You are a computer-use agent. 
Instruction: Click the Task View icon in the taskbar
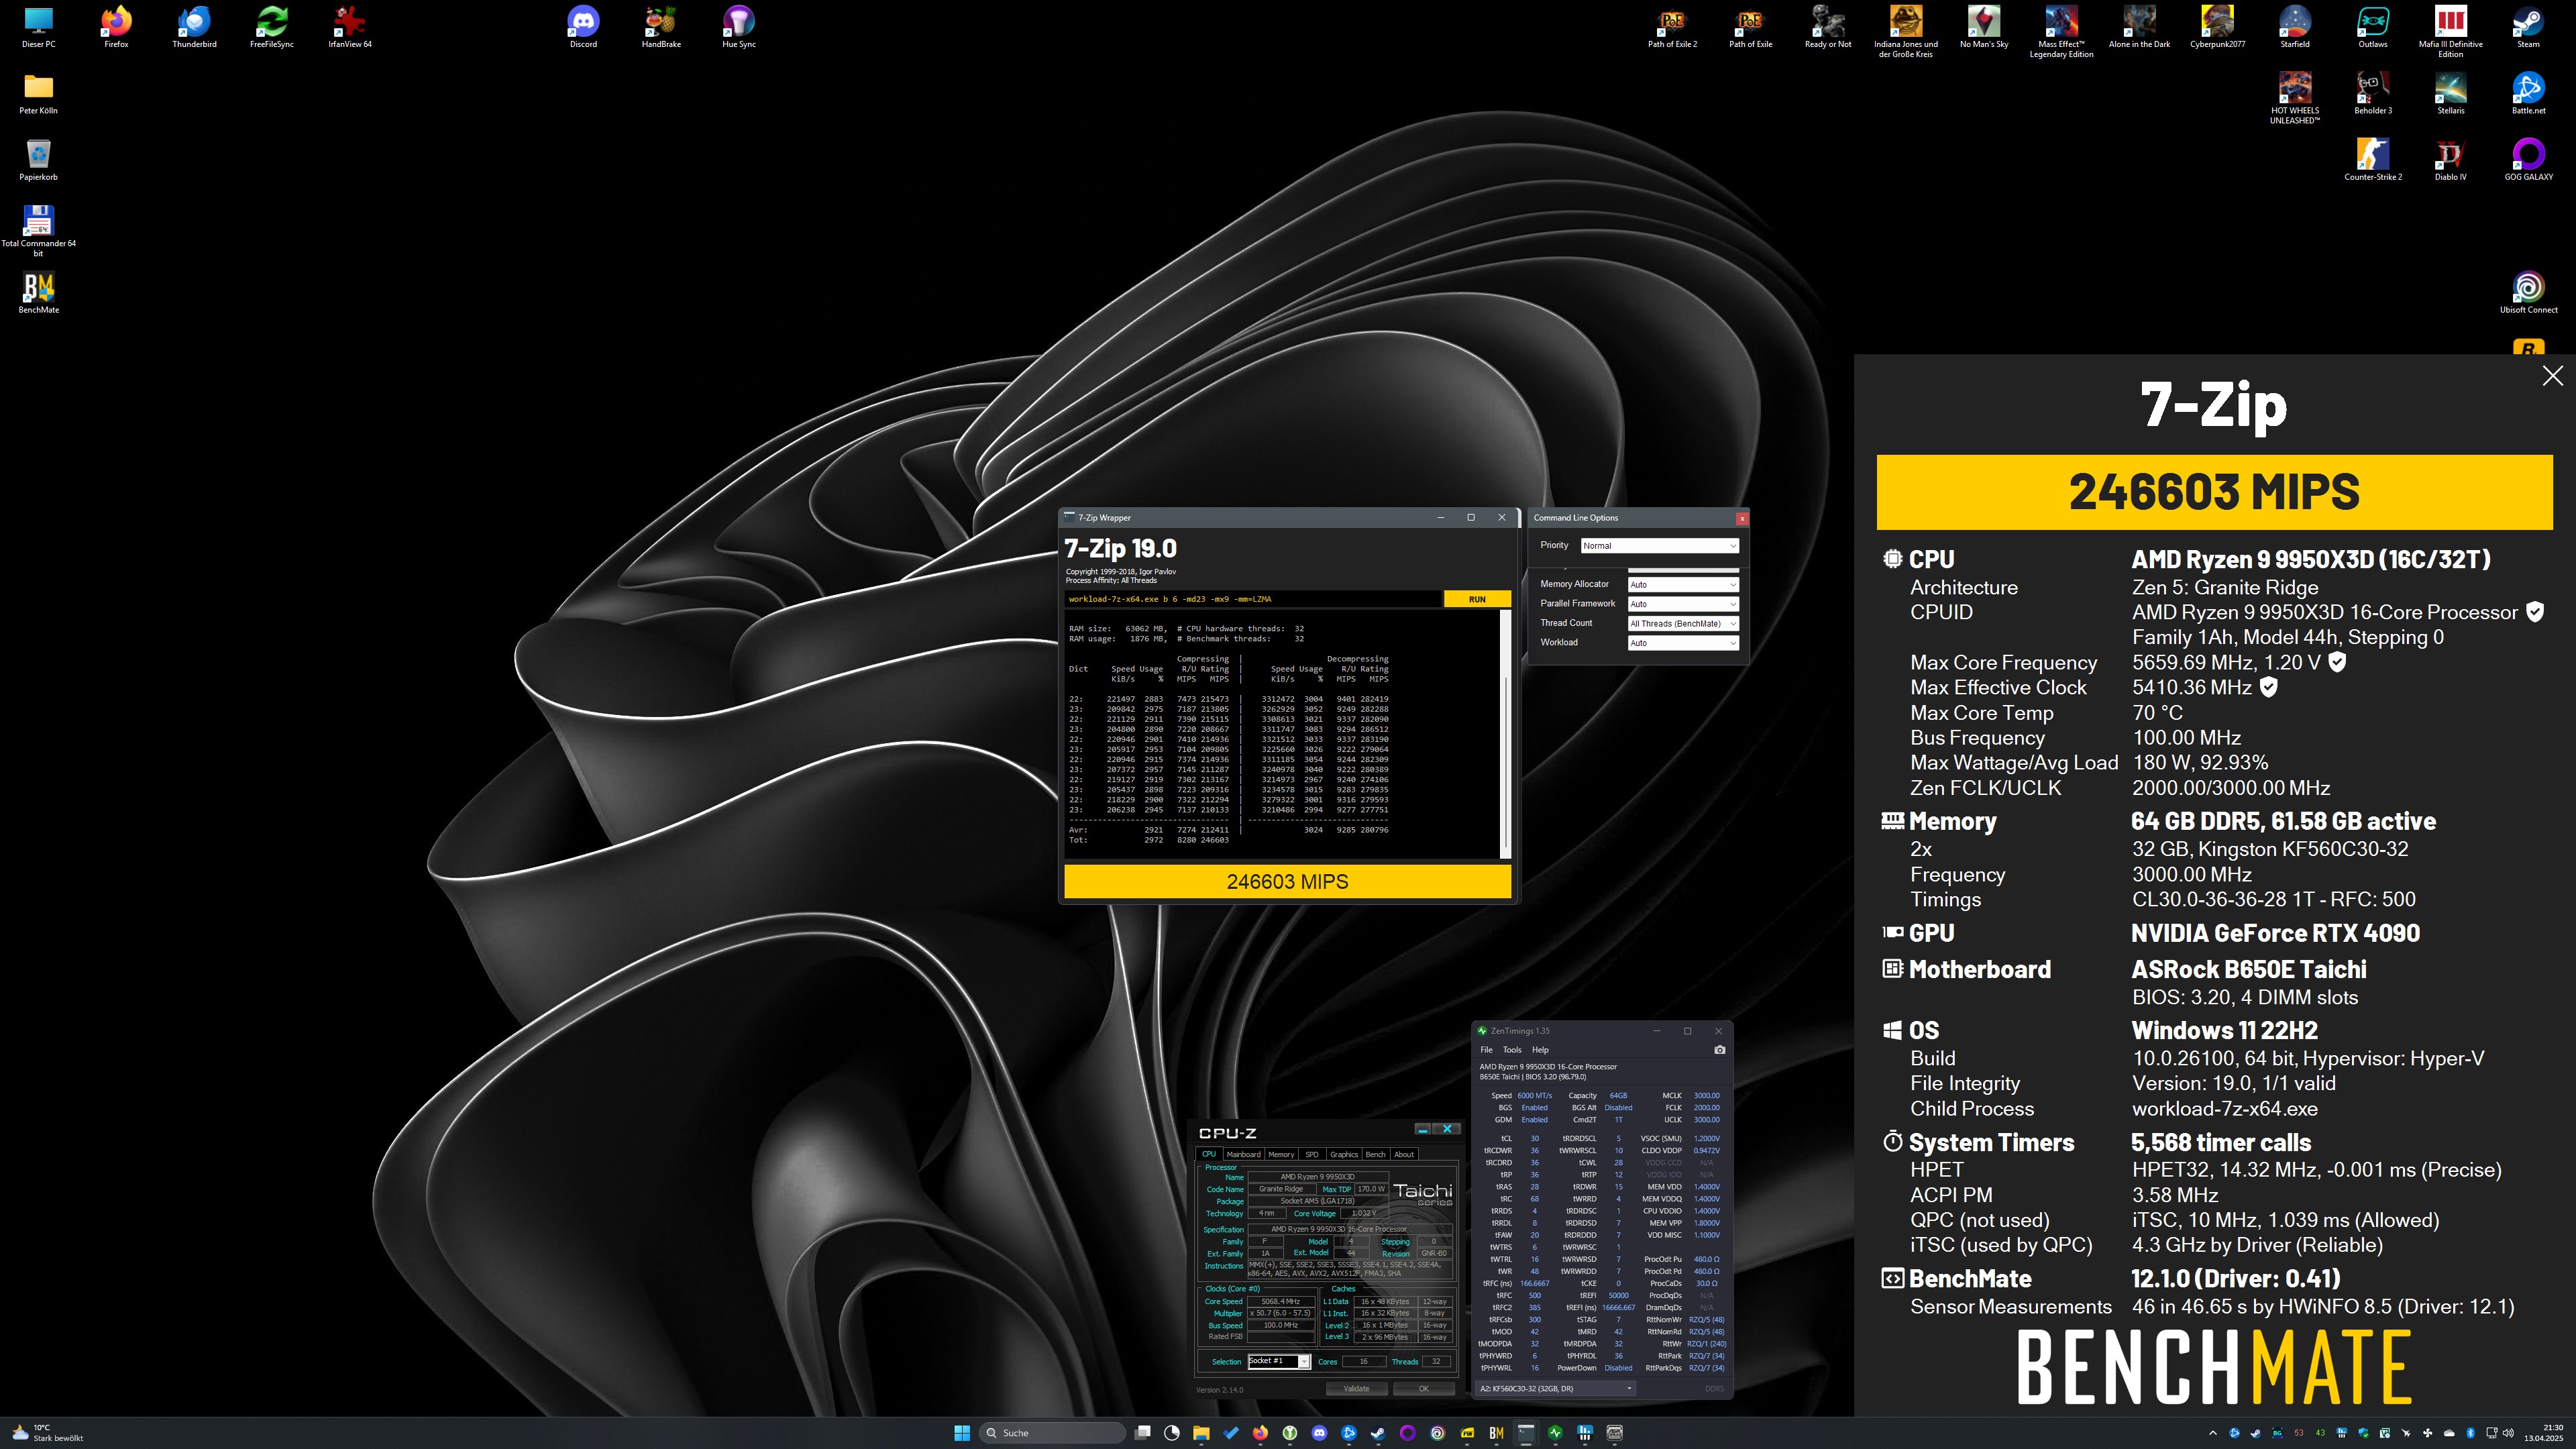(x=1143, y=1433)
